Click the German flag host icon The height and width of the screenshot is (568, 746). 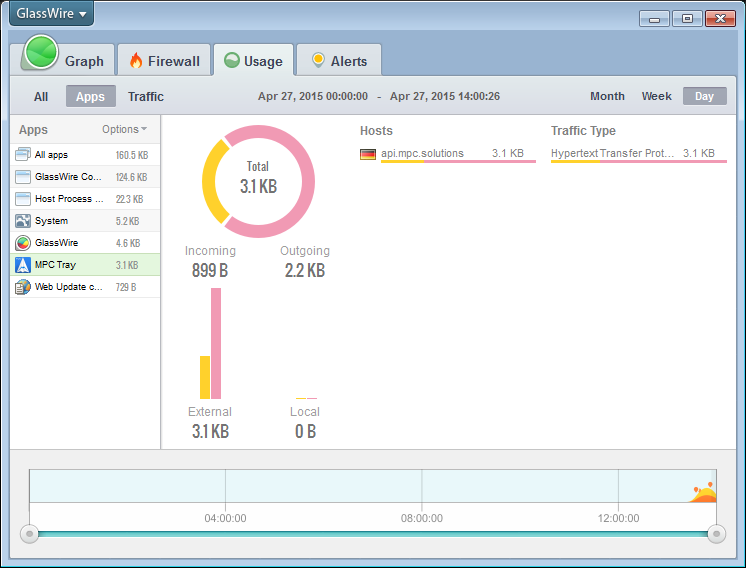click(x=368, y=154)
